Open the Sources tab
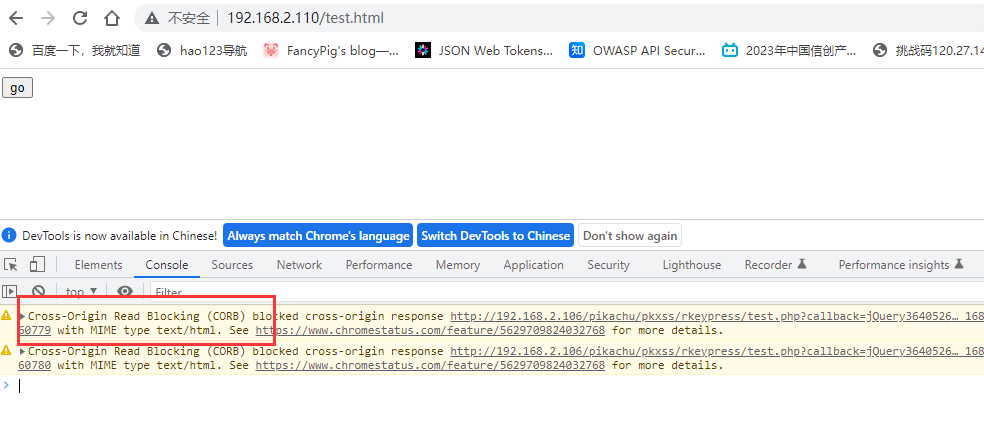Image resolution: width=984 pixels, height=430 pixels. pos(232,265)
